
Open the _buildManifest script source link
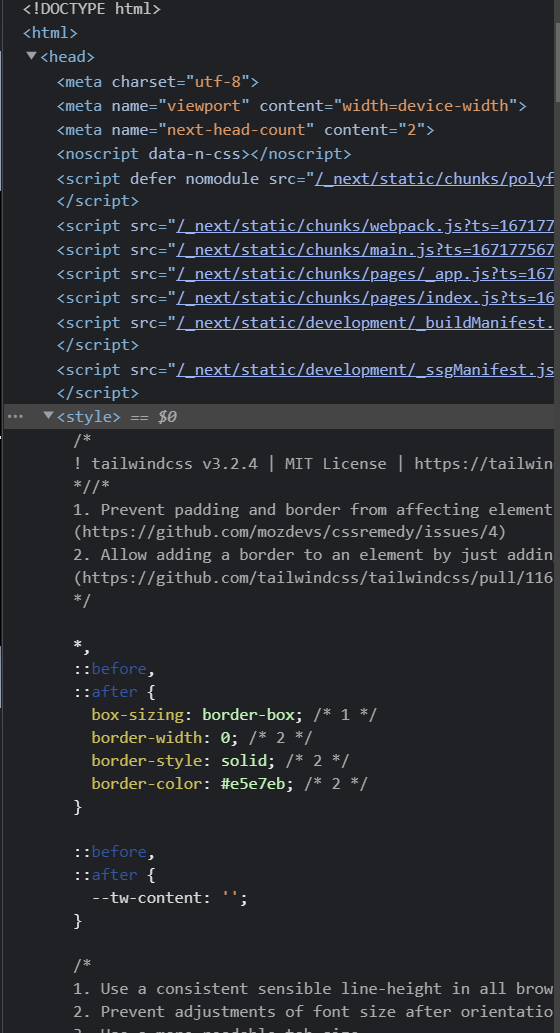[x=364, y=322]
